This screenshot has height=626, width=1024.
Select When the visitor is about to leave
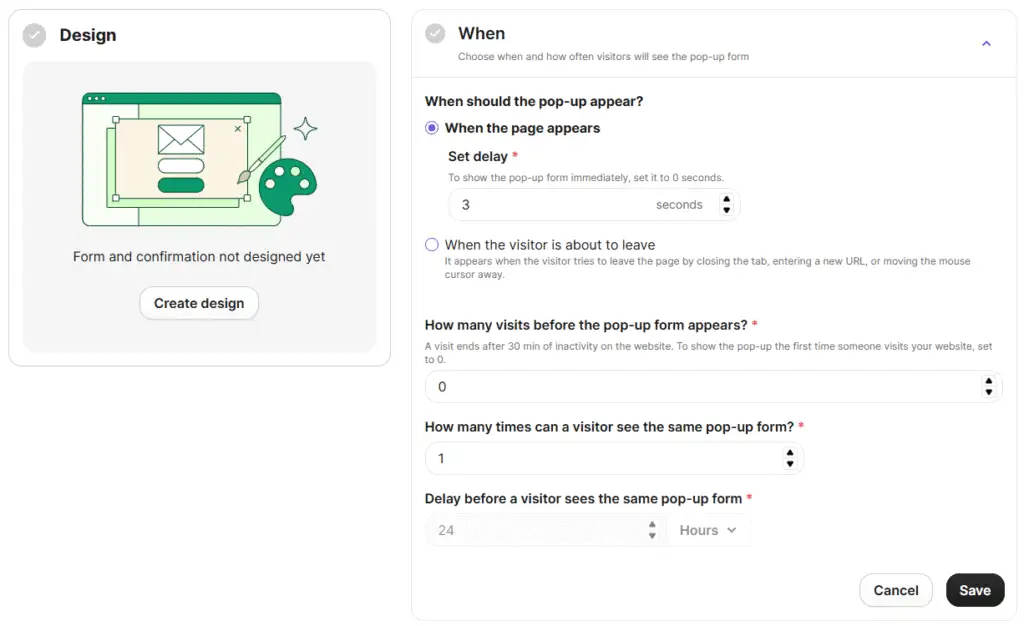[431, 244]
